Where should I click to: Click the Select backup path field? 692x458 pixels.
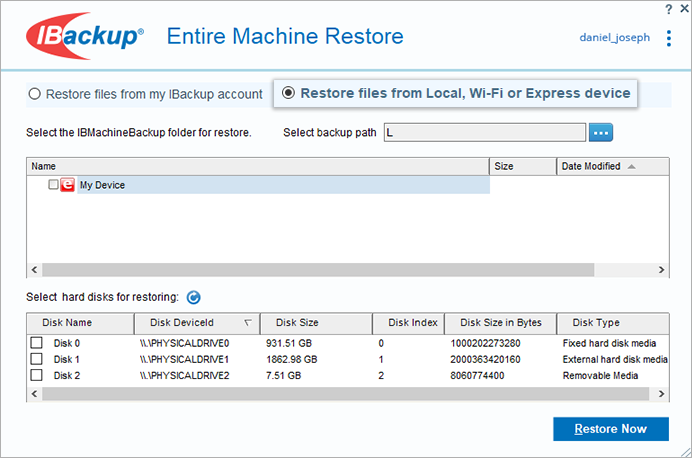tap(485, 132)
